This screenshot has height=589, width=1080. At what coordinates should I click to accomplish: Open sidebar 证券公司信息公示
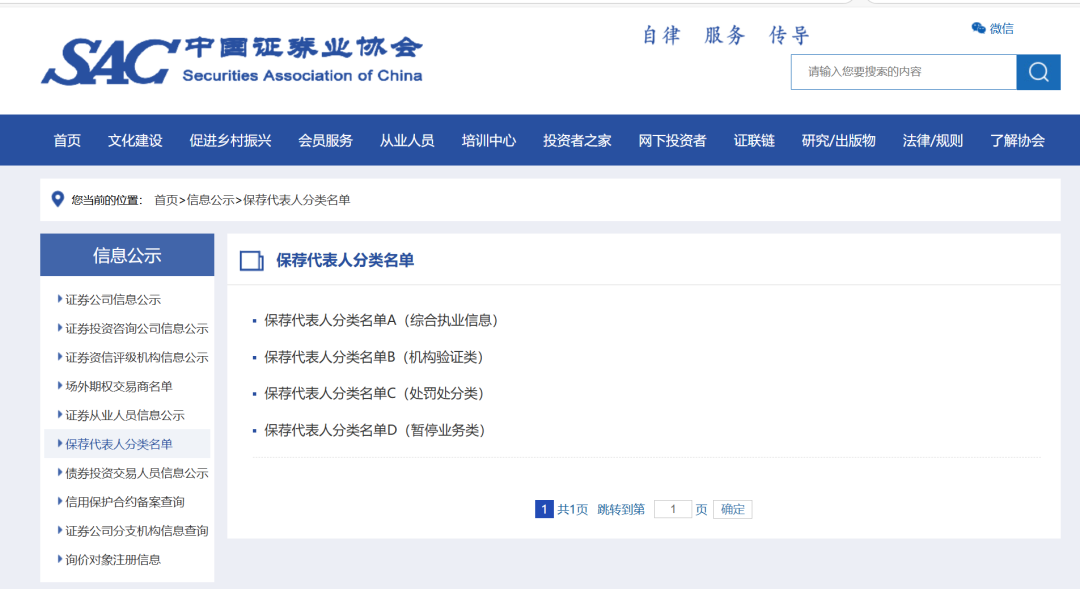pyautogui.click(x=113, y=300)
